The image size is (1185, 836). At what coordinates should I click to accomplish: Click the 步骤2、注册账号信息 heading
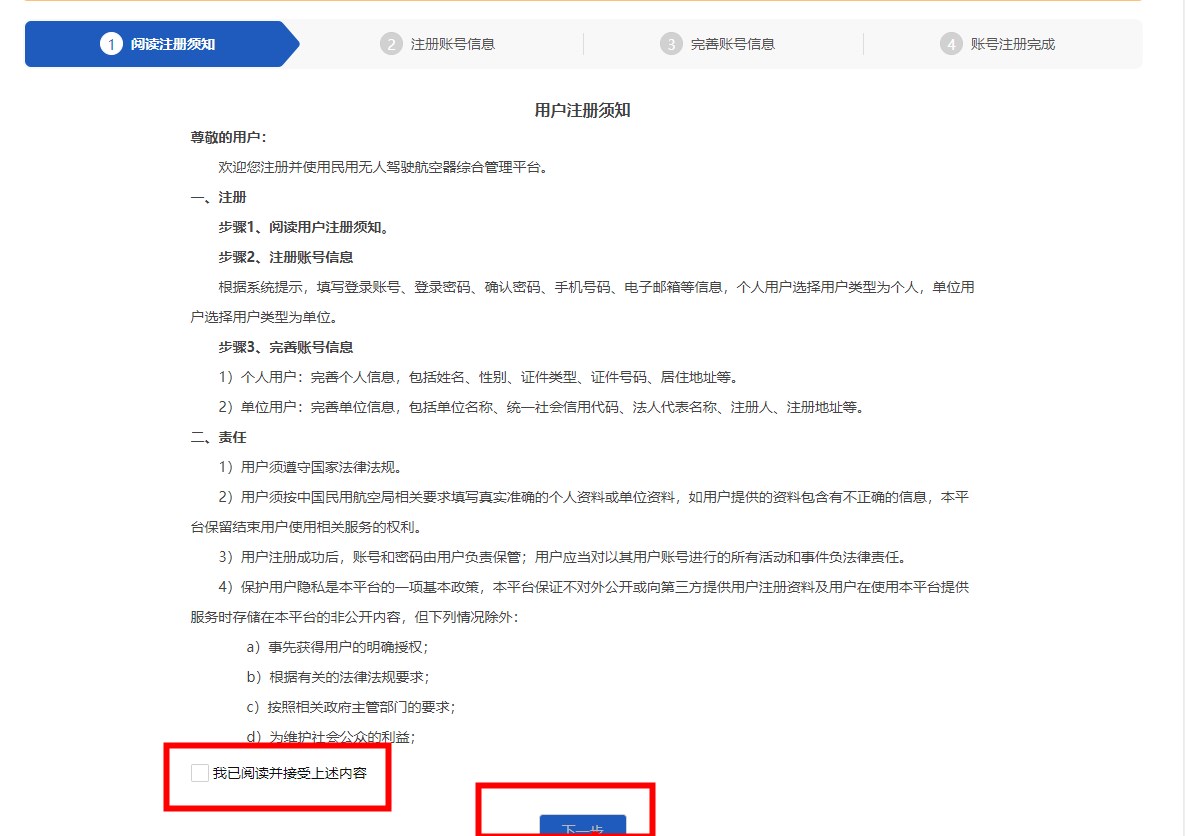pos(286,257)
